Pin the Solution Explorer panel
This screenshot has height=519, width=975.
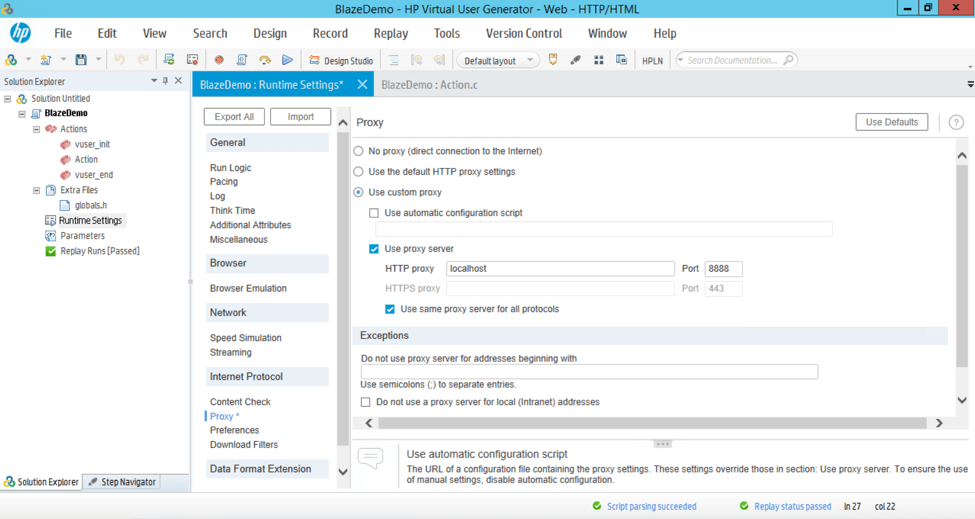click(165, 81)
